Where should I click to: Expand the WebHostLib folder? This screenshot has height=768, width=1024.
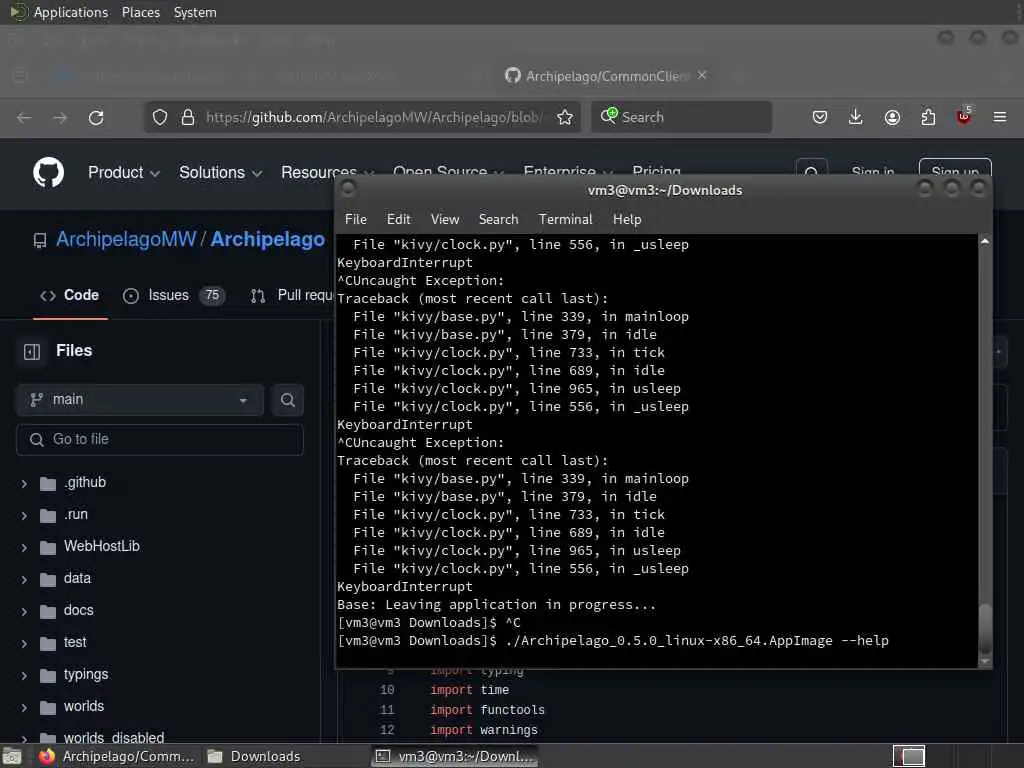(24, 548)
